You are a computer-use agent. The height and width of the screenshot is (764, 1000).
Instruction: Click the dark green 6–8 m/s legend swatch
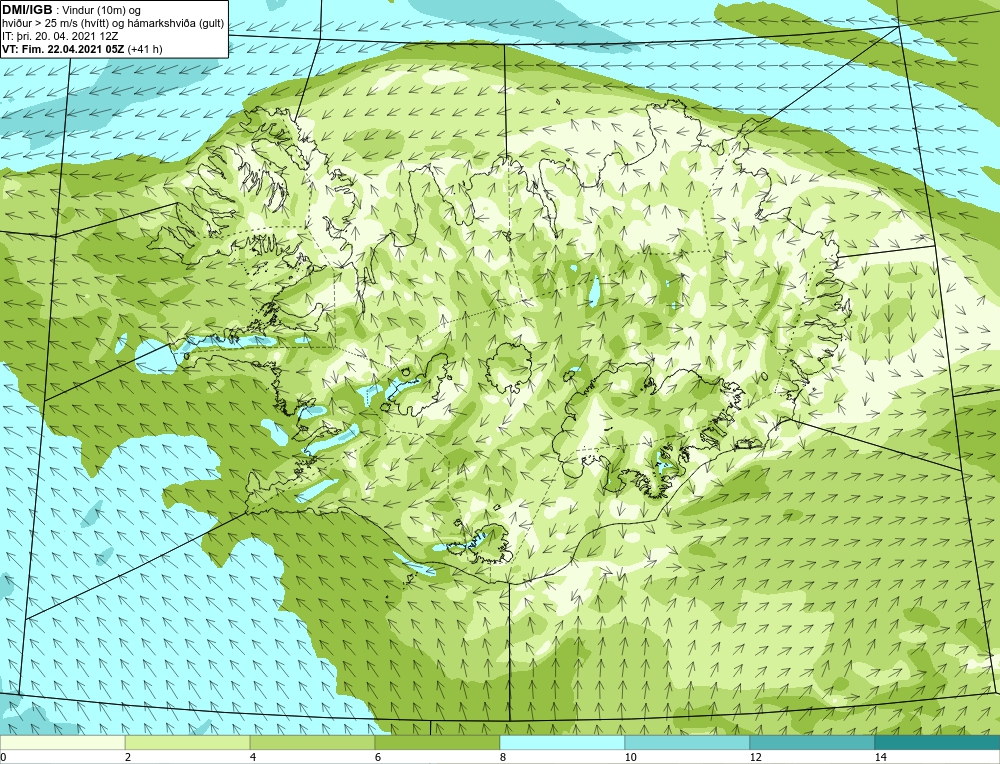coord(438,742)
